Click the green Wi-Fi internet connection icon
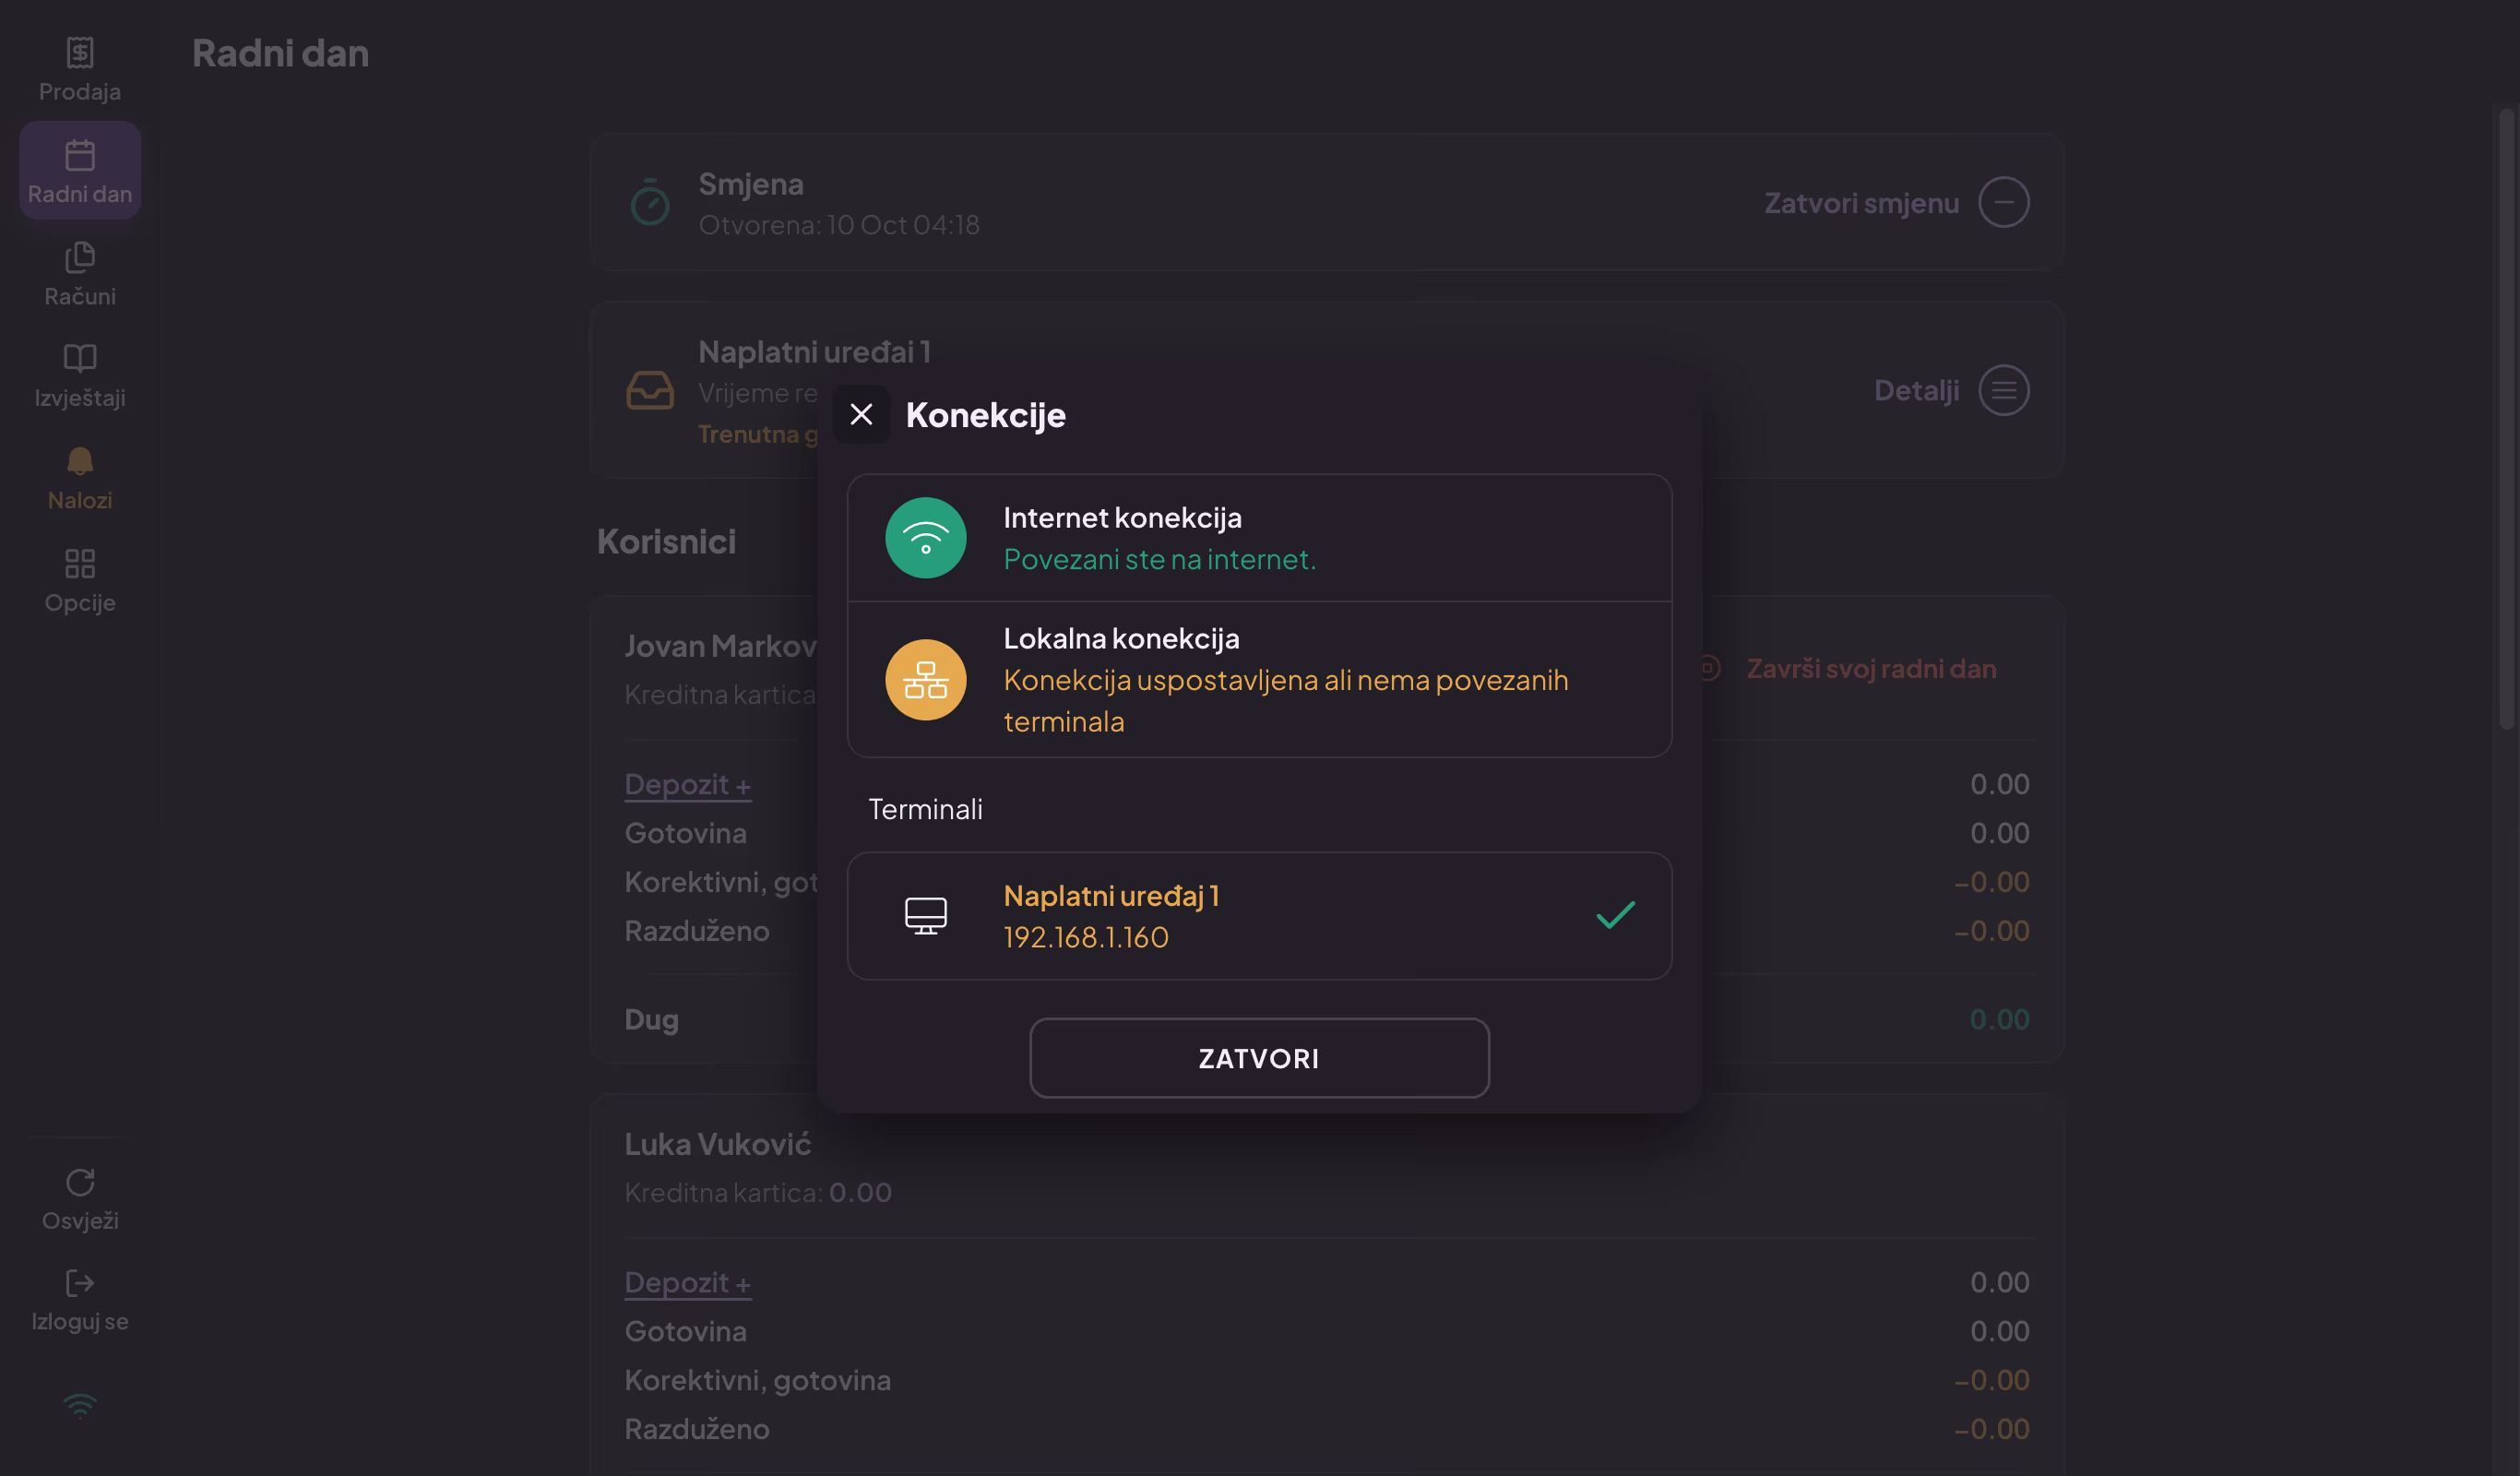 coord(925,538)
